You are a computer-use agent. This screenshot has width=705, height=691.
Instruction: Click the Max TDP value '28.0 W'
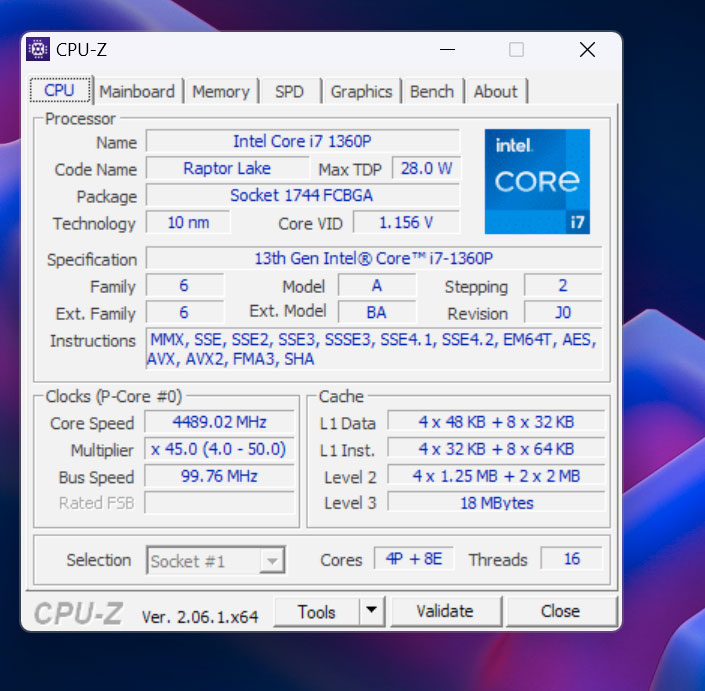click(426, 168)
